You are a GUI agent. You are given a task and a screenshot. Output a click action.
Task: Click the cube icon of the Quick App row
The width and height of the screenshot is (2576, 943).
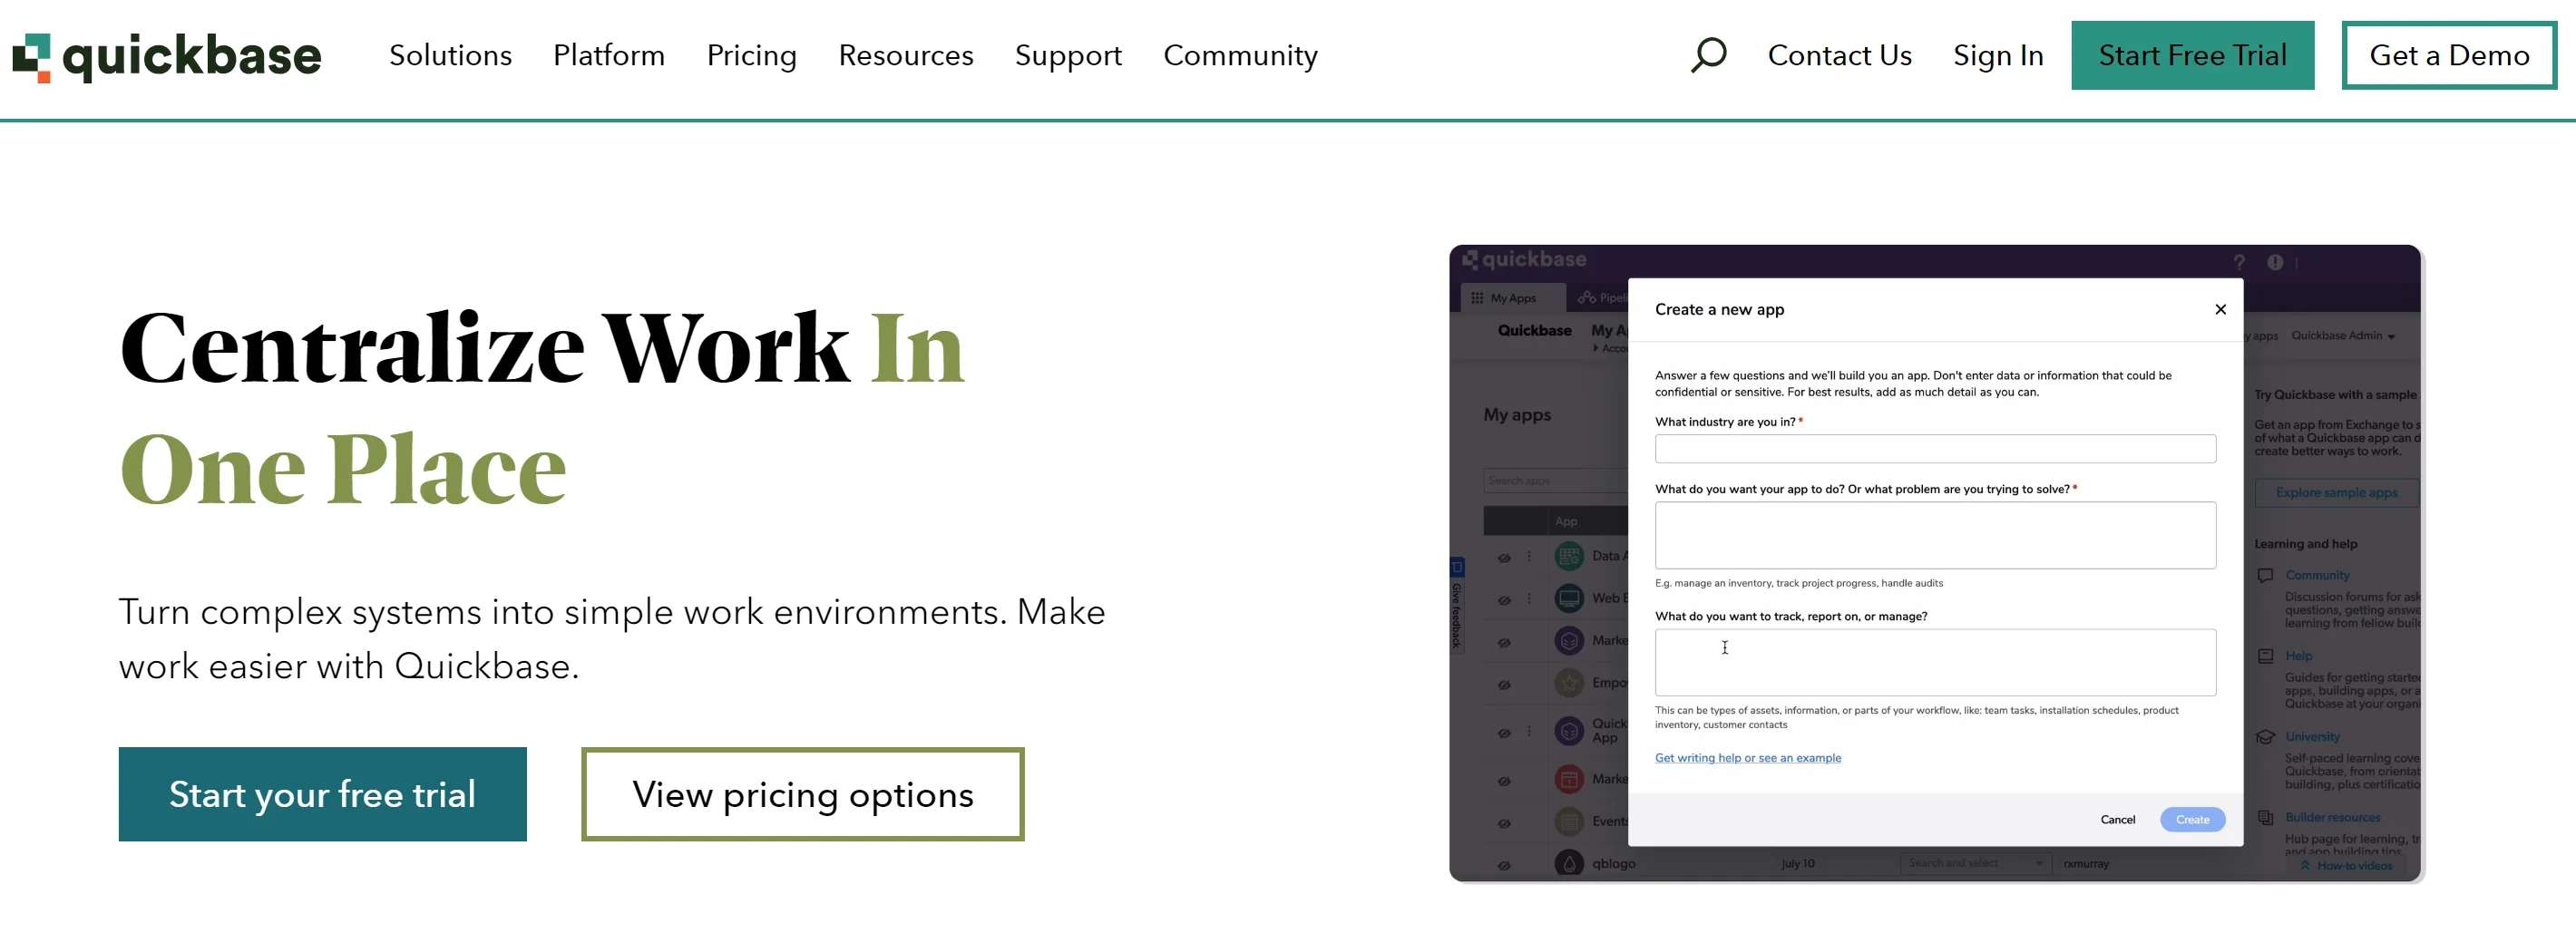tap(1569, 731)
